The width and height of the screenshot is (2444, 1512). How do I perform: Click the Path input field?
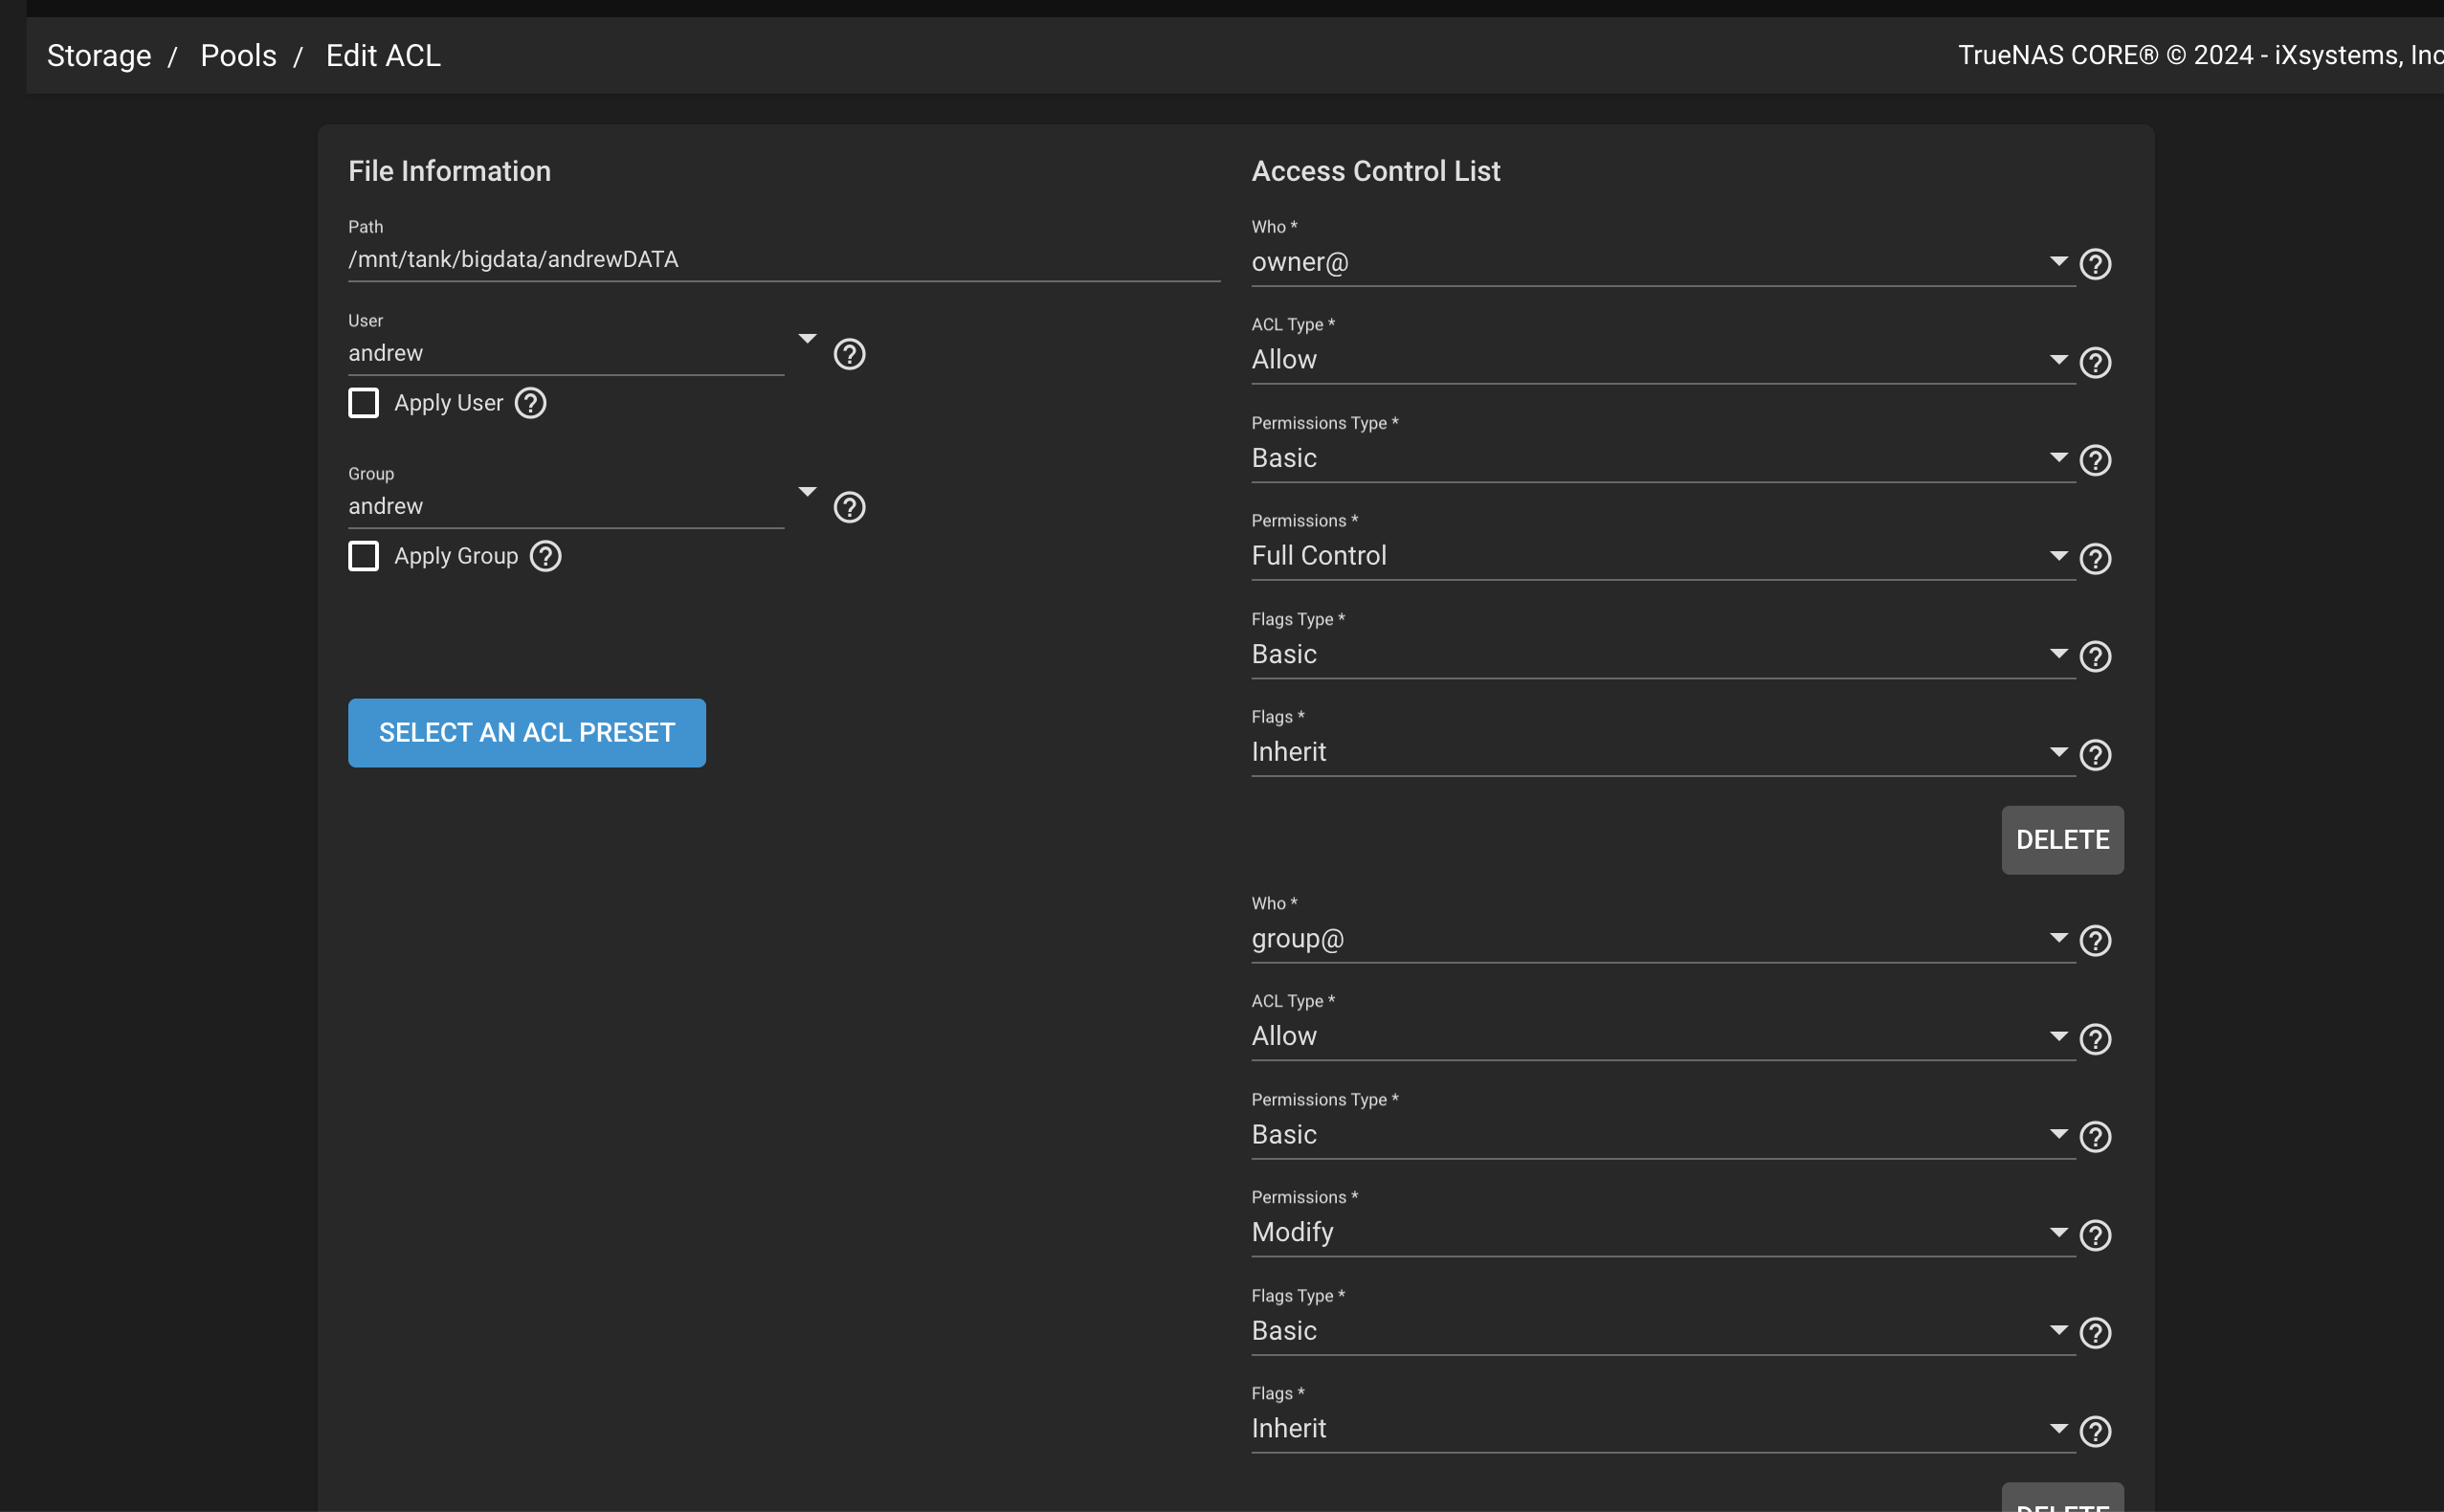click(x=783, y=260)
